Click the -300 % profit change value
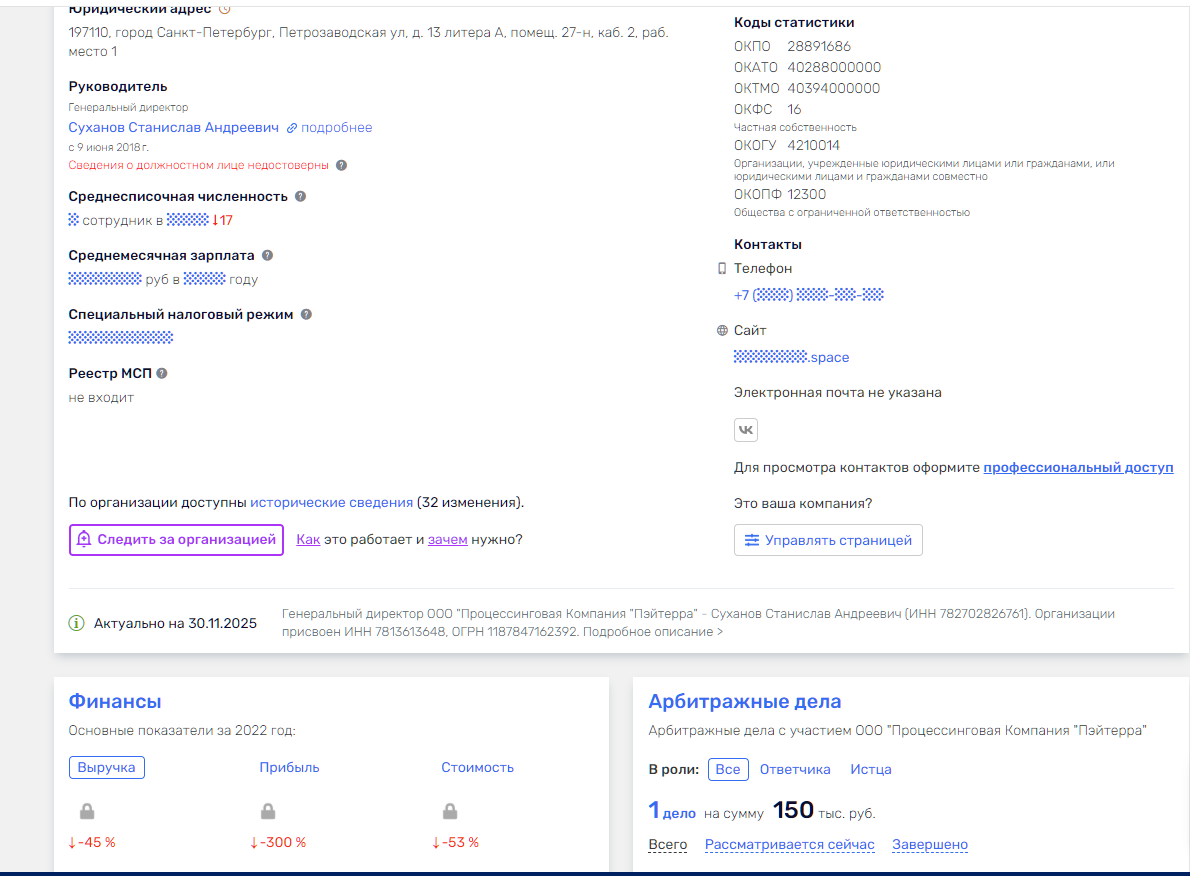Image resolution: width=1190 pixels, height=876 pixels. point(278,843)
